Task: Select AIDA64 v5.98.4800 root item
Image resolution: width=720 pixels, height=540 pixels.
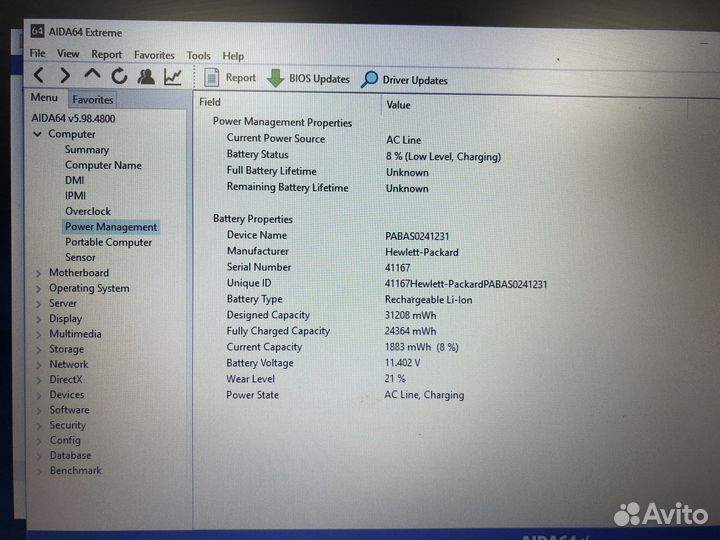Action: (x=73, y=118)
